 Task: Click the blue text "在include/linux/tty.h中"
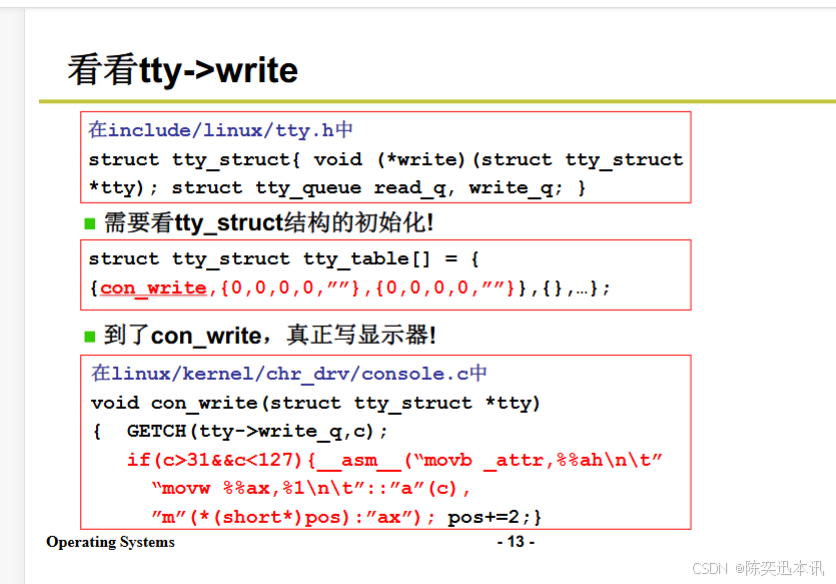(x=220, y=130)
